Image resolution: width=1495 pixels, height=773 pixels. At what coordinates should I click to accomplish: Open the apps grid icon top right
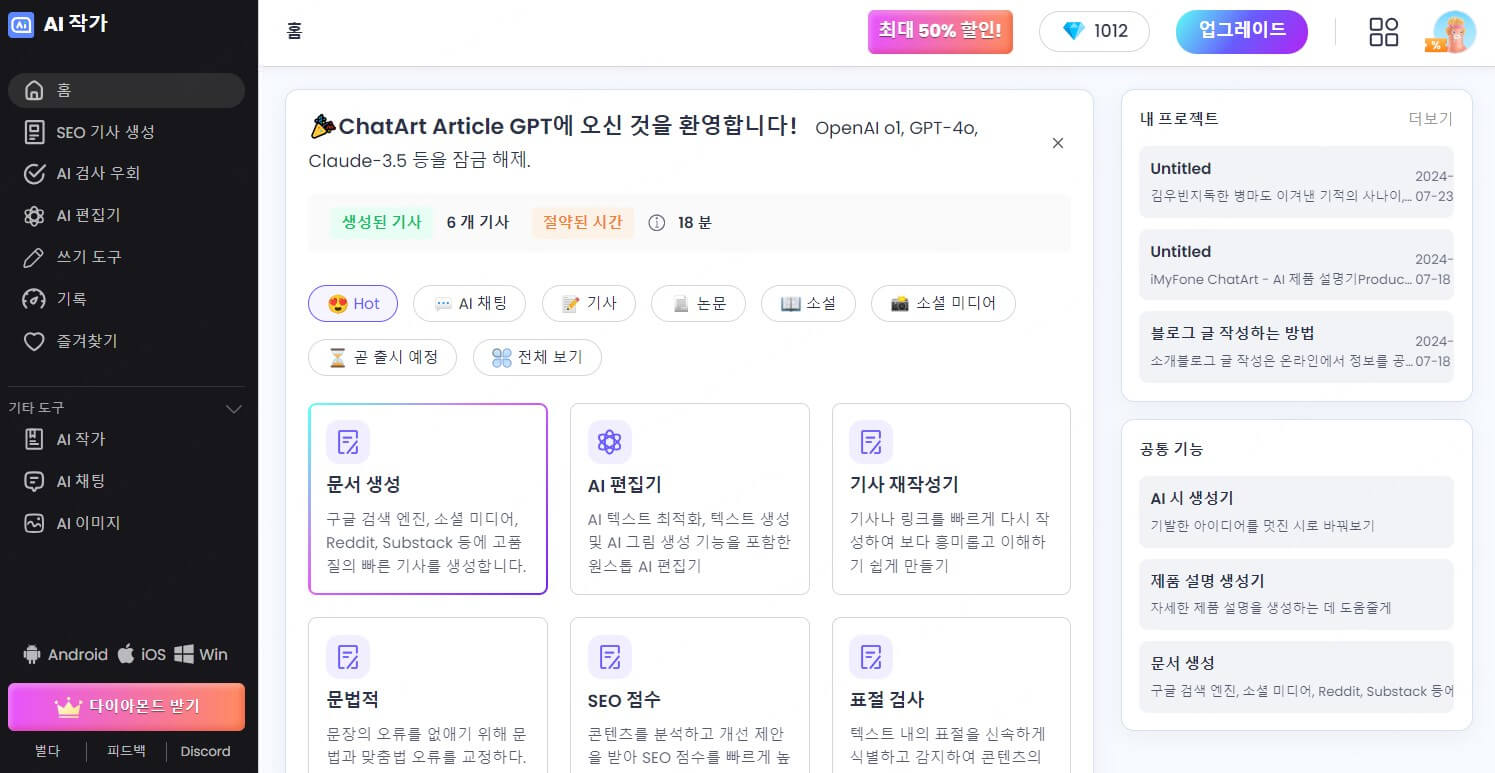tap(1384, 31)
